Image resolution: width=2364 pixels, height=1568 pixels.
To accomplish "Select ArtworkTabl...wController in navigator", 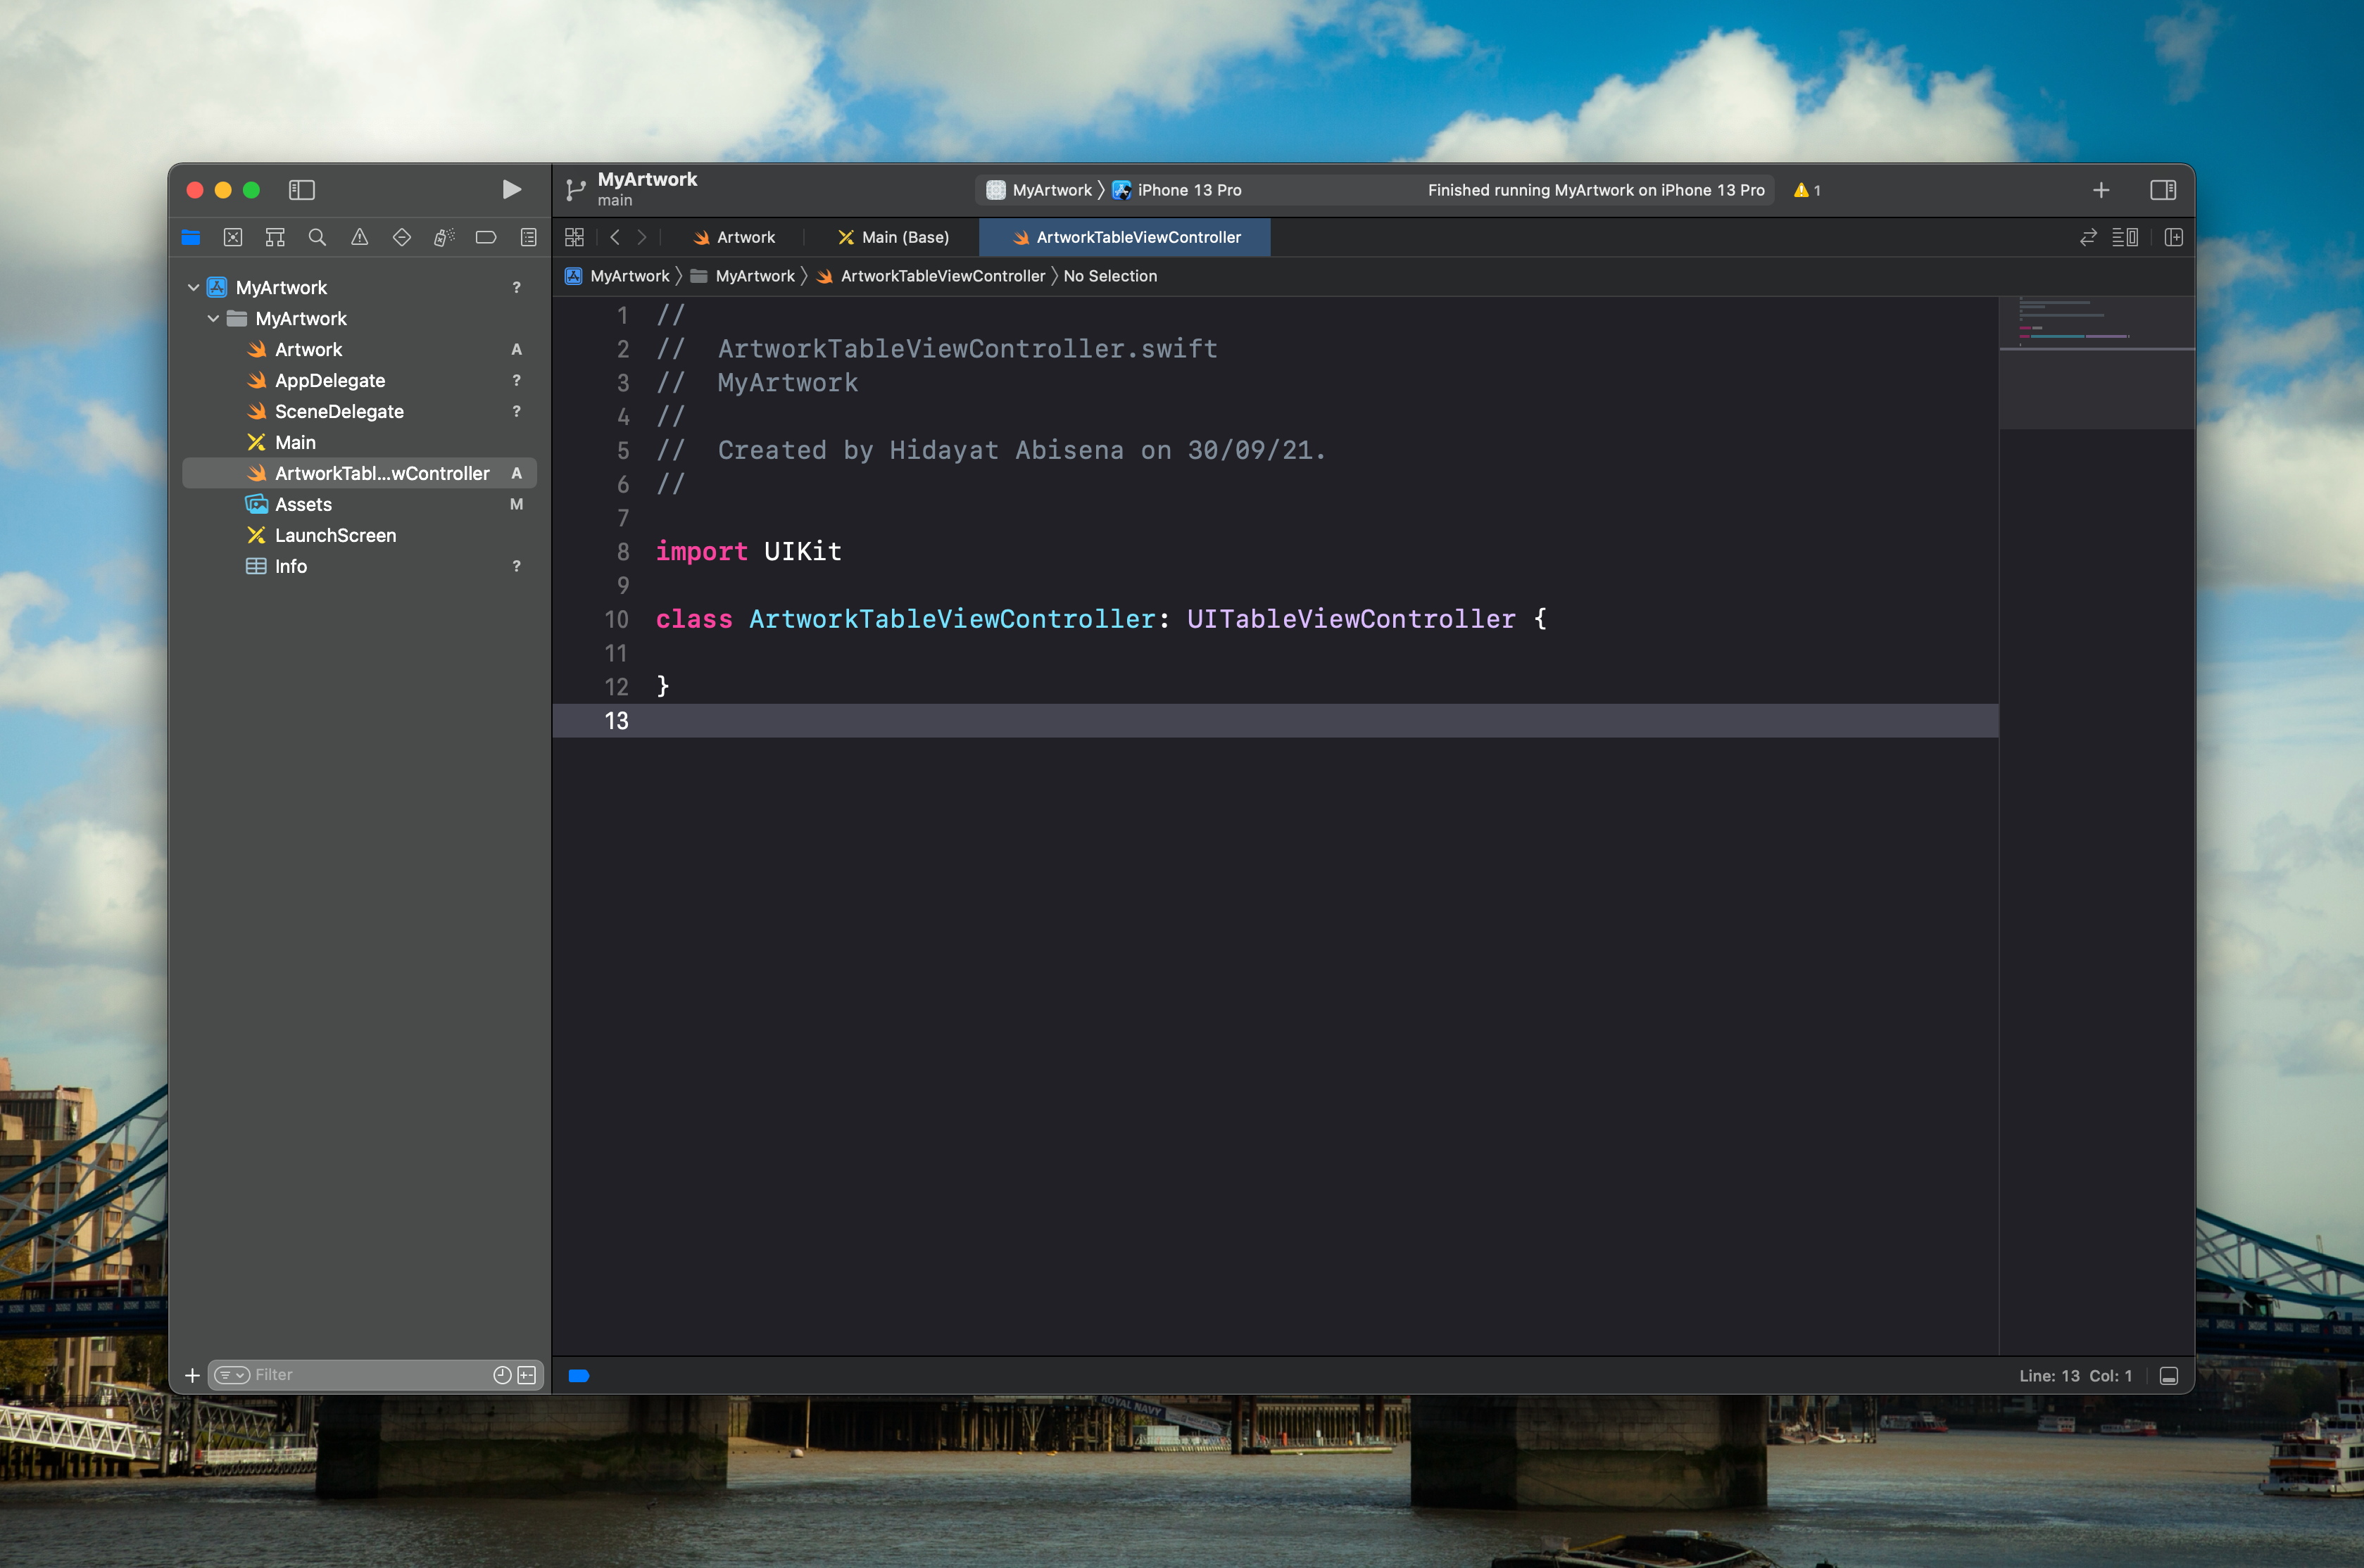I will [x=360, y=474].
